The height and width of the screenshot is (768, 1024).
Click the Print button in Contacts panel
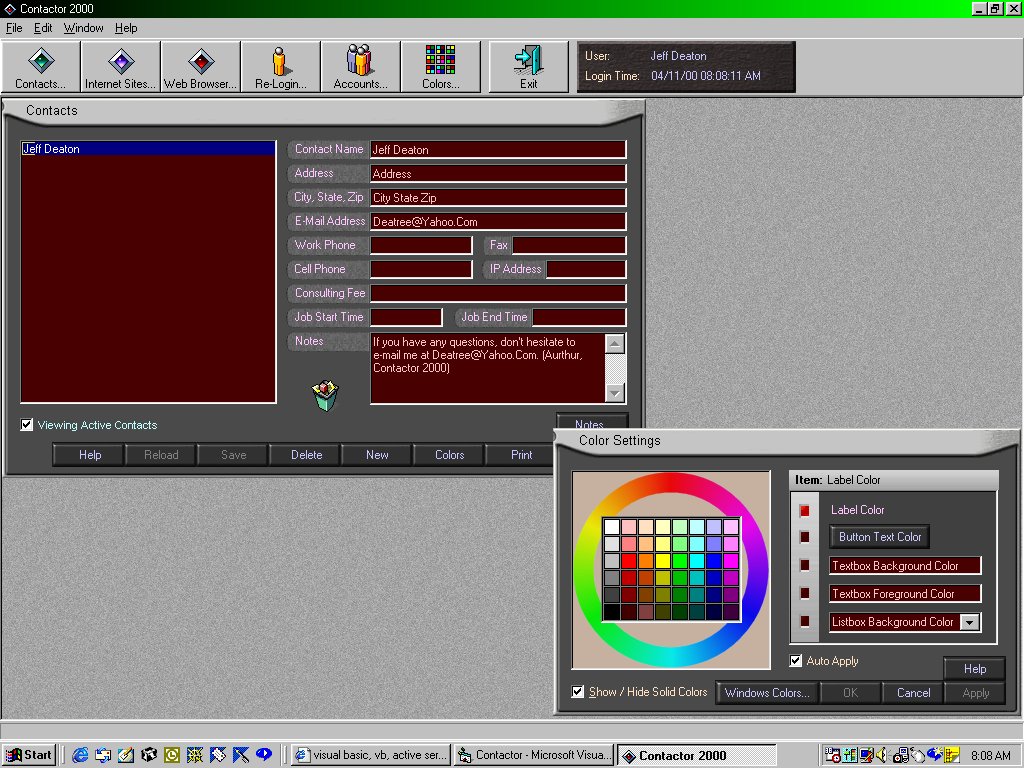coord(520,455)
